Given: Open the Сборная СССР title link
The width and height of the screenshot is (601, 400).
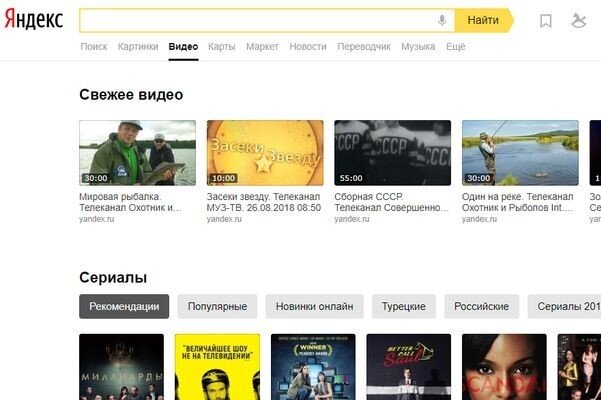Looking at the screenshot, I should (391, 202).
